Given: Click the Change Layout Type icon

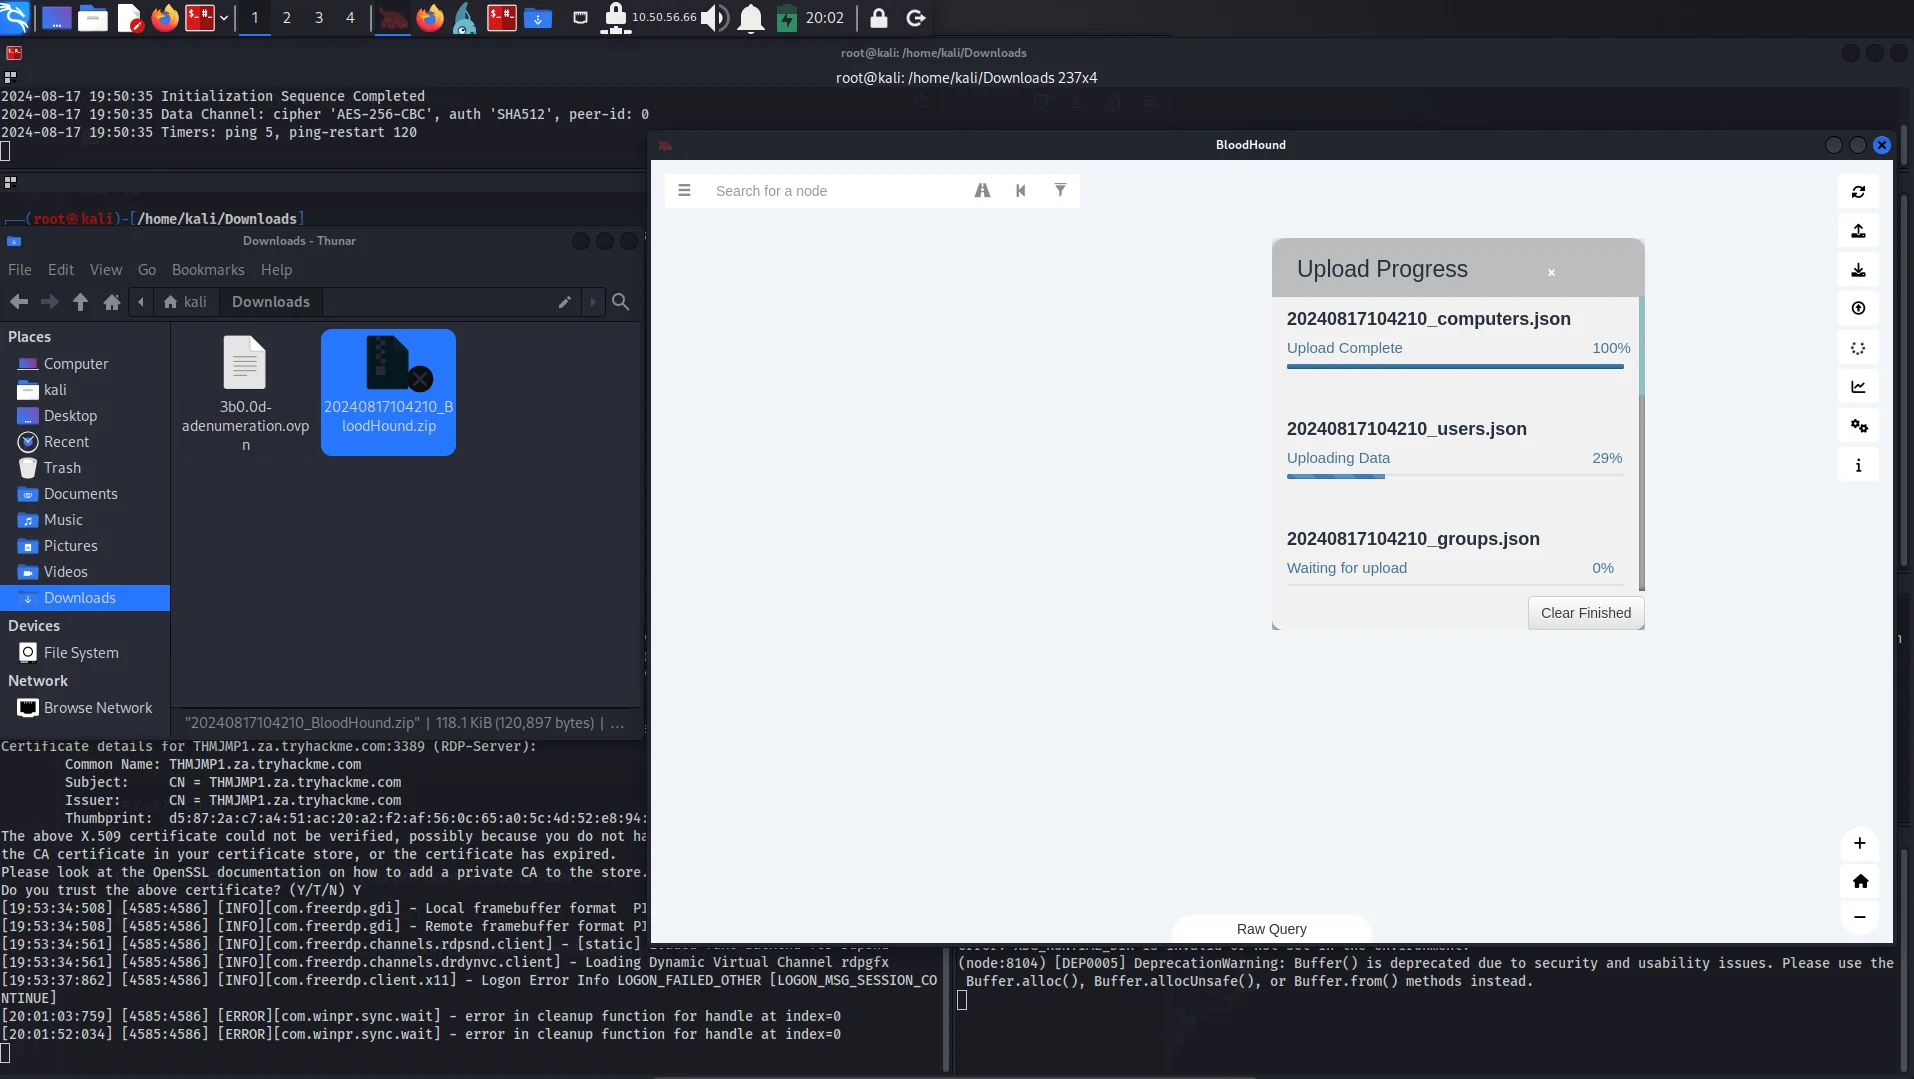Looking at the screenshot, I should (1858, 348).
